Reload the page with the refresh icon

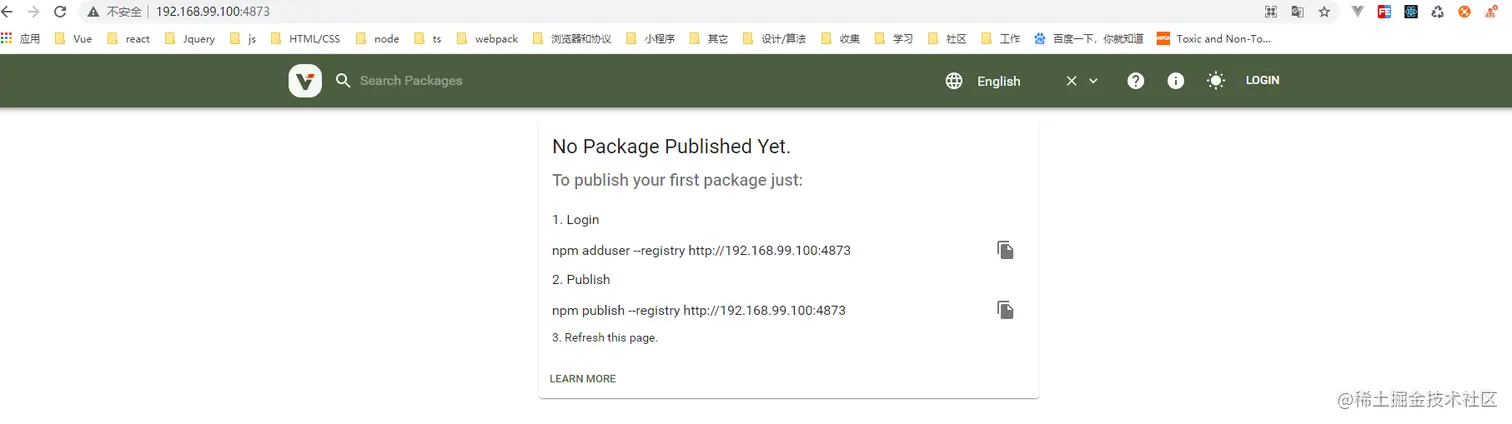coord(60,12)
